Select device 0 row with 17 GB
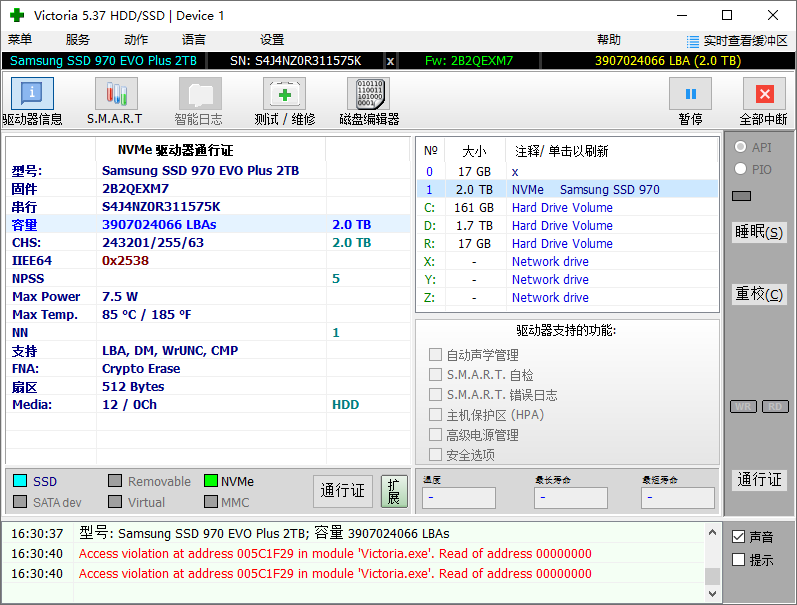 [567, 172]
